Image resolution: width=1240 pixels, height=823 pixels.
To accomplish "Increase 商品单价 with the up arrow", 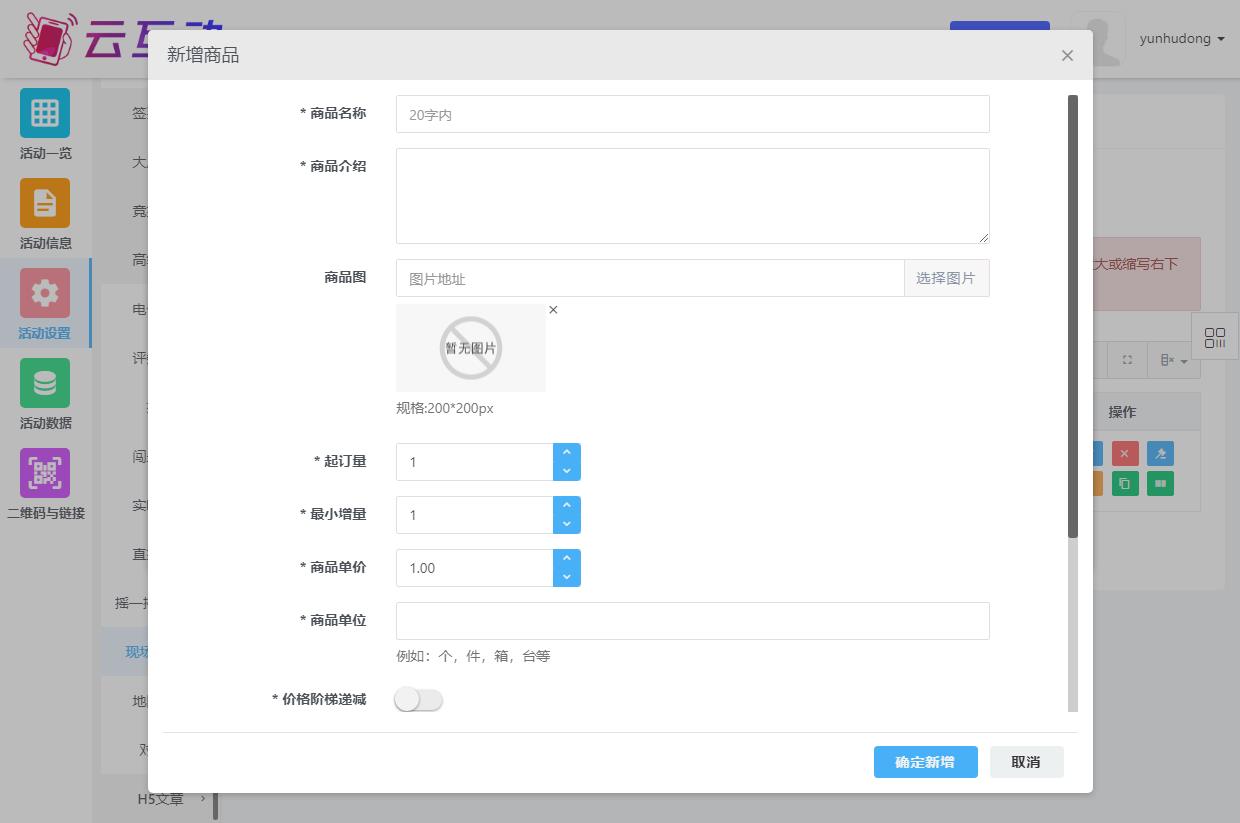I will (x=567, y=559).
